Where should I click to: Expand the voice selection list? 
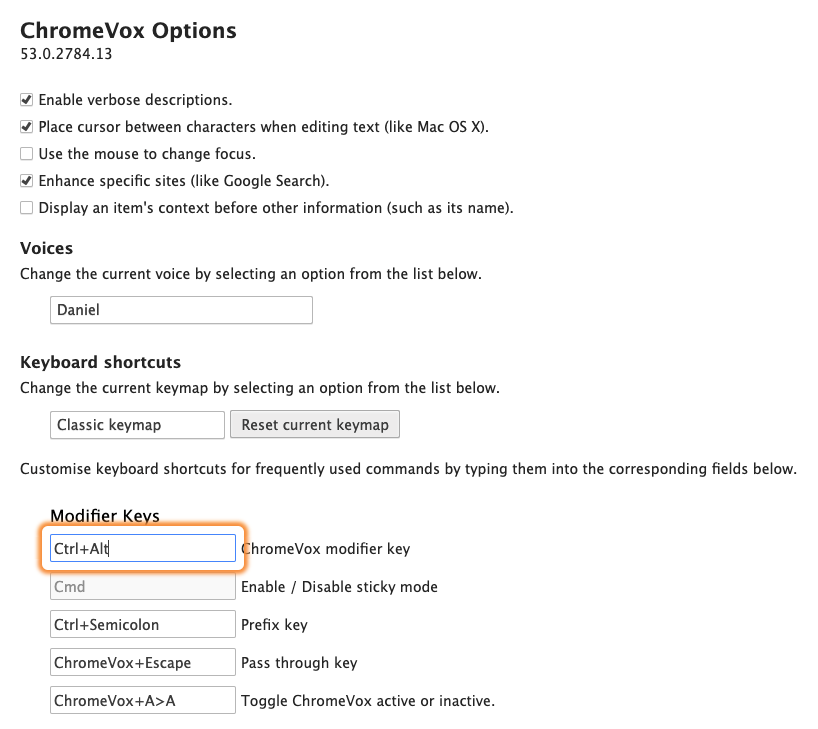[x=181, y=310]
